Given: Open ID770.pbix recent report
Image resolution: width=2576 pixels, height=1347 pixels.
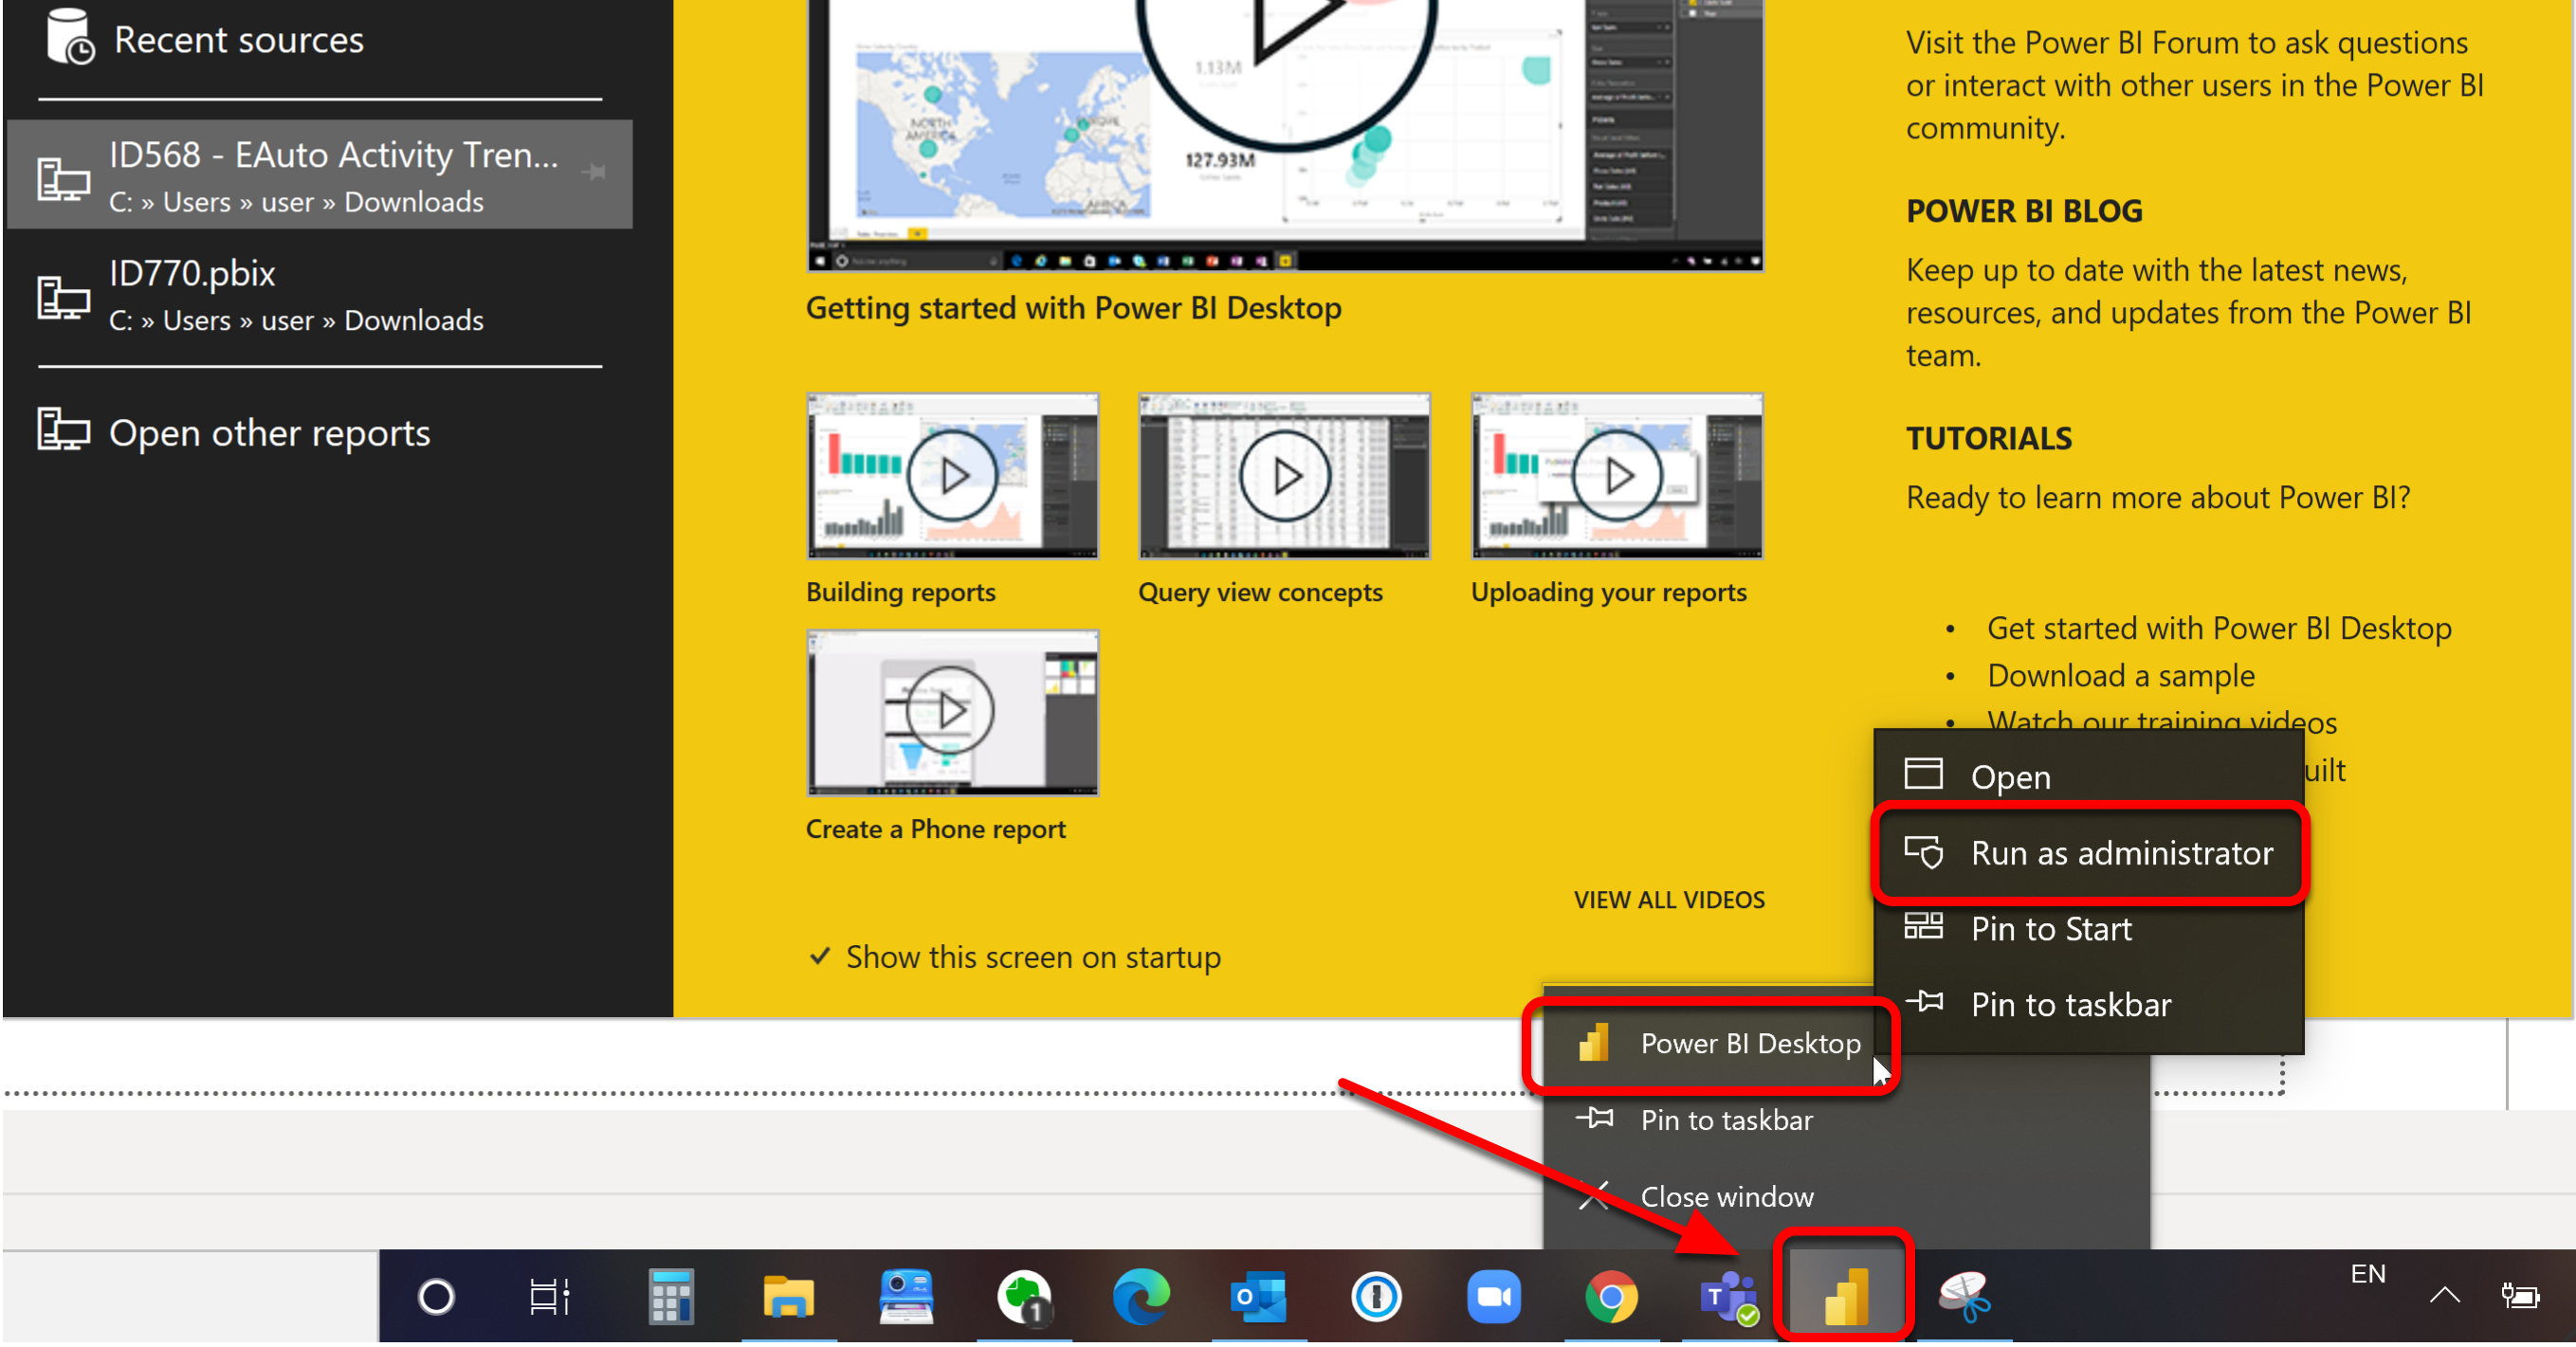Looking at the screenshot, I should click(320, 295).
